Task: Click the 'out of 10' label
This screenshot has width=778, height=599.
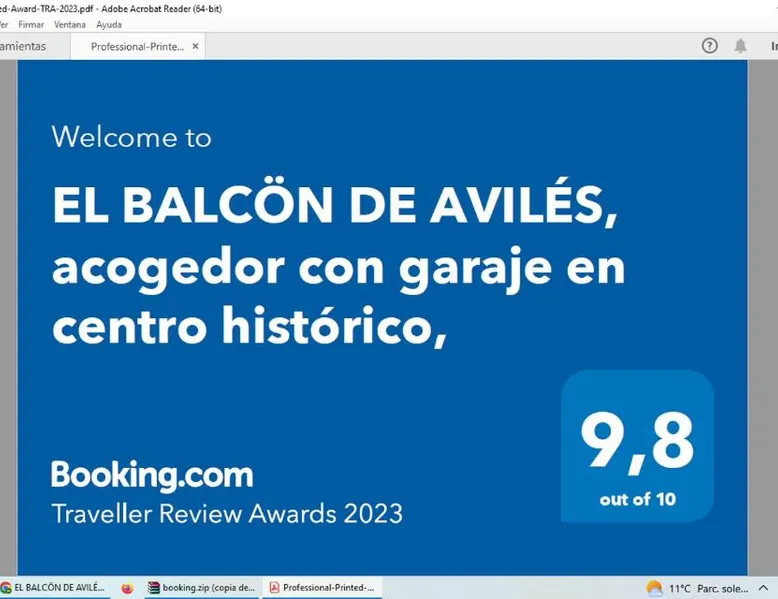Action: pos(638,499)
